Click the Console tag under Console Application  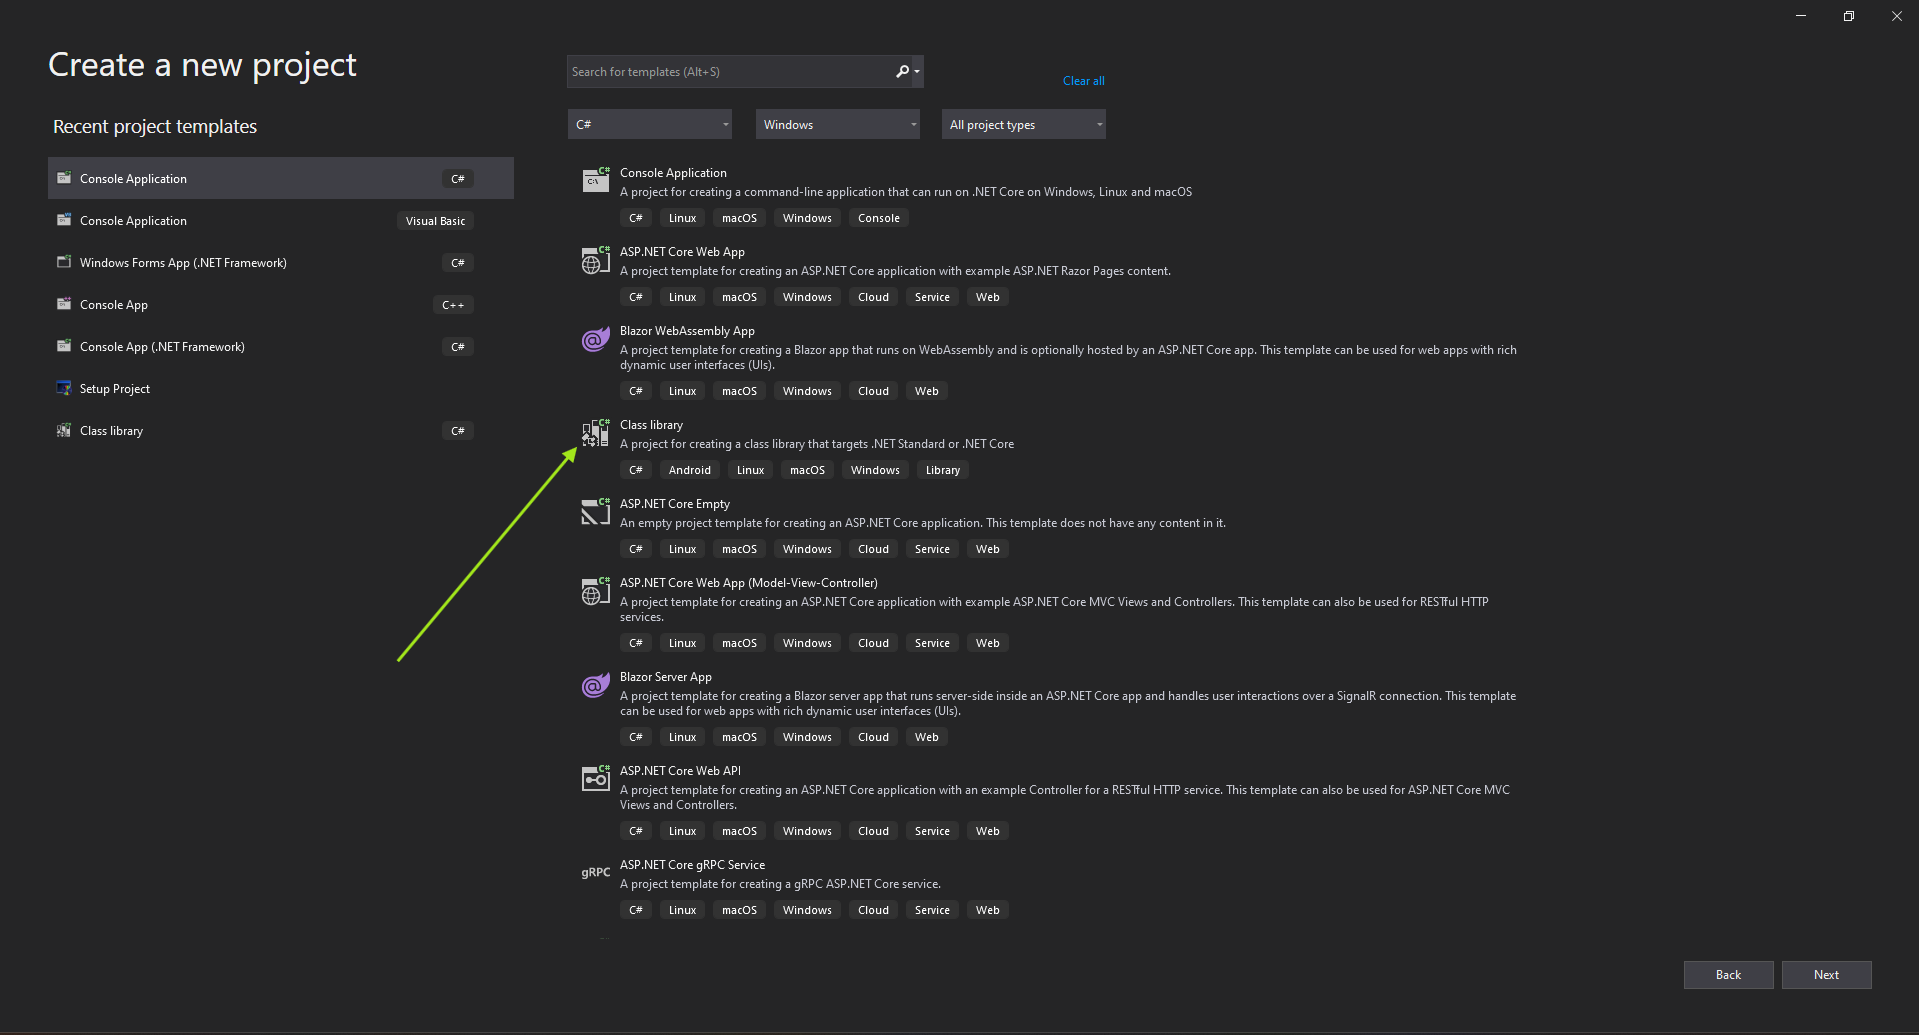[x=879, y=218]
